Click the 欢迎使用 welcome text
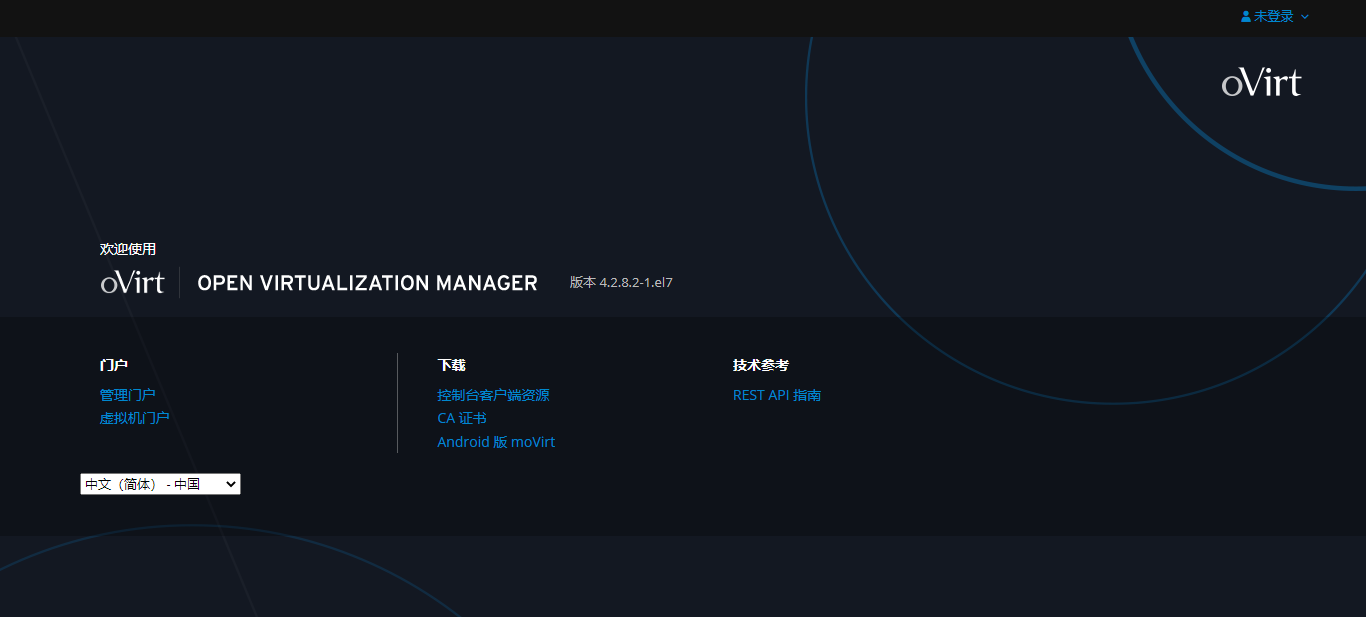This screenshot has width=1366, height=617. [x=128, y=249]
